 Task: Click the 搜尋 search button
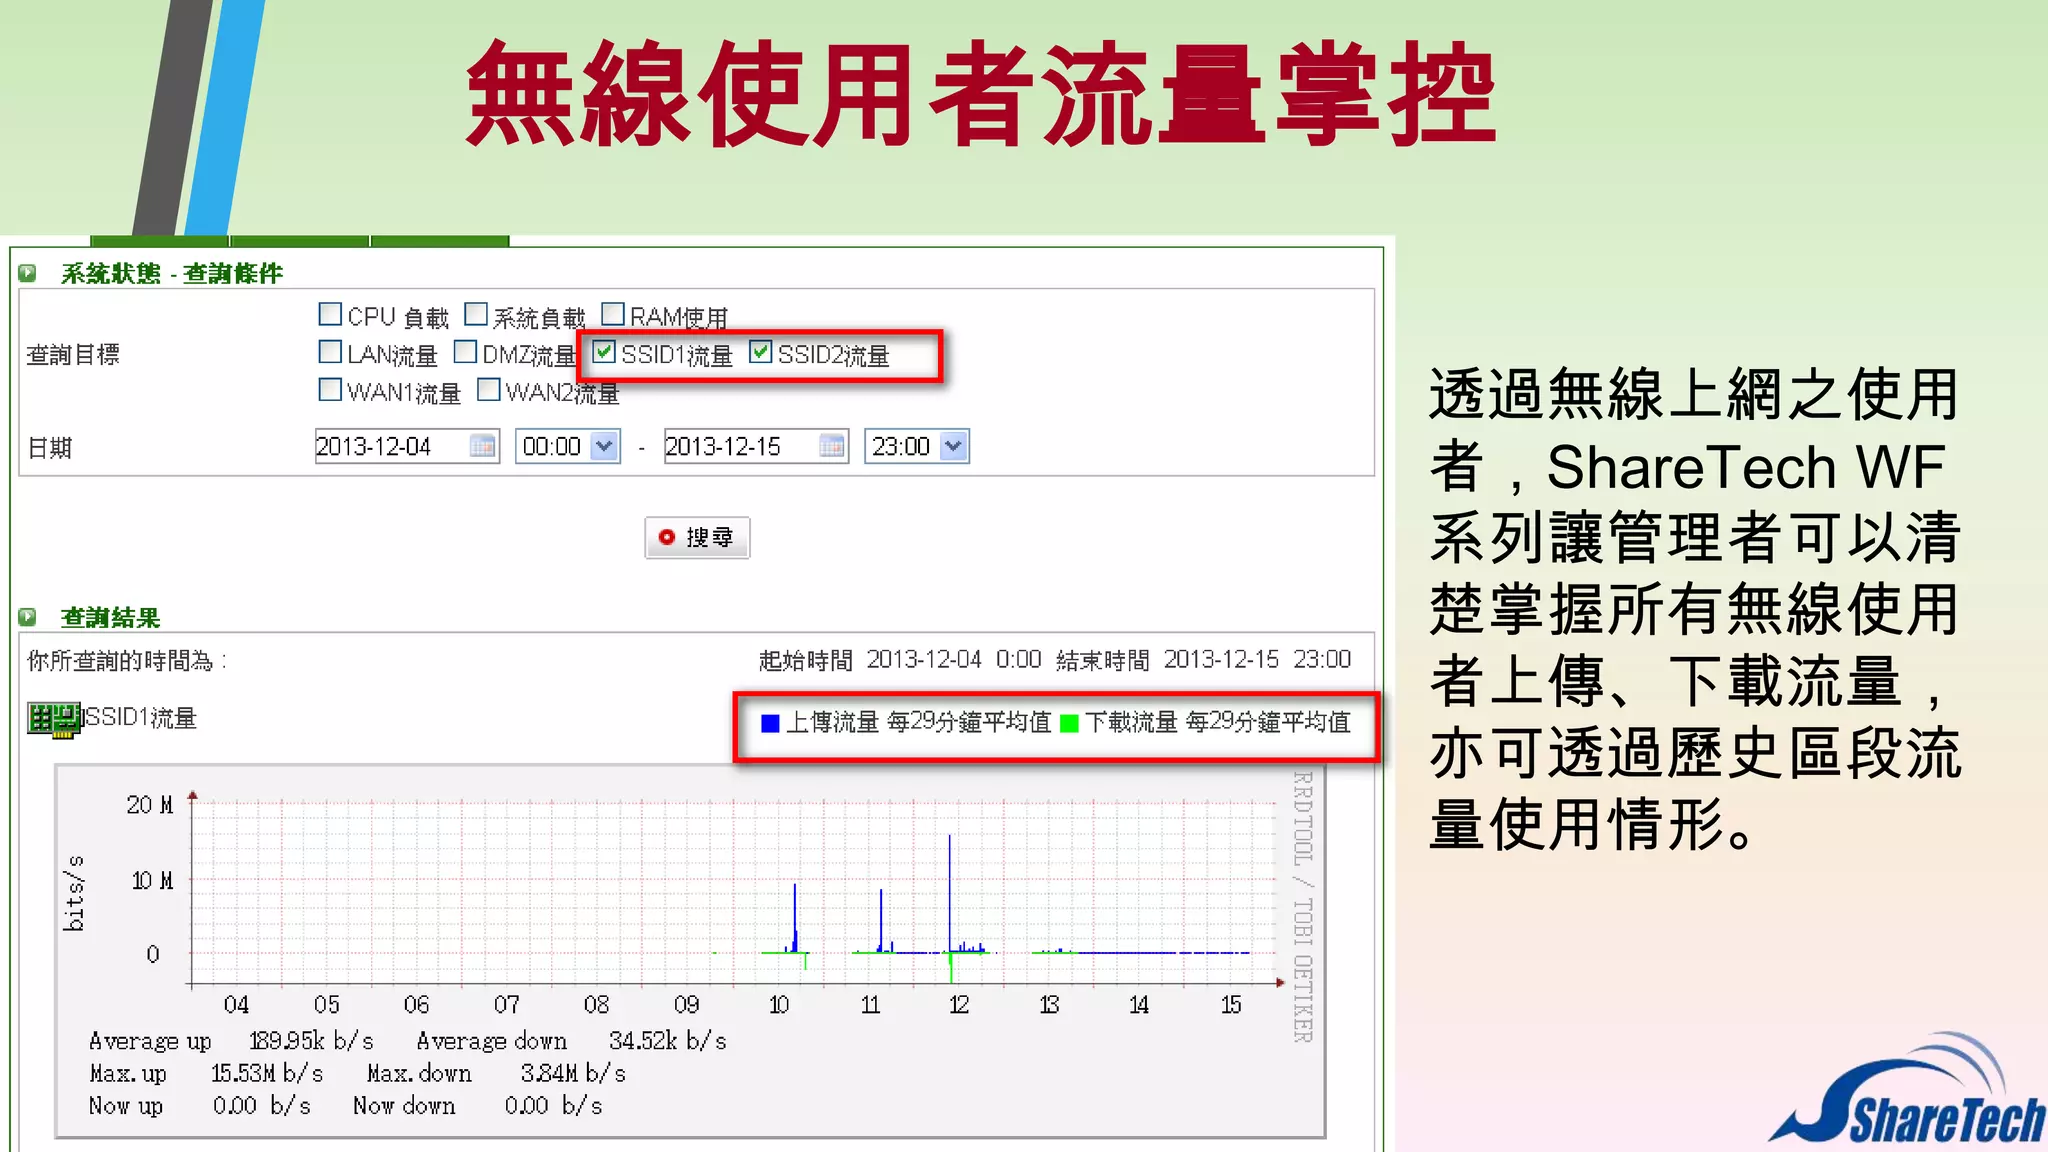(697, 537)
